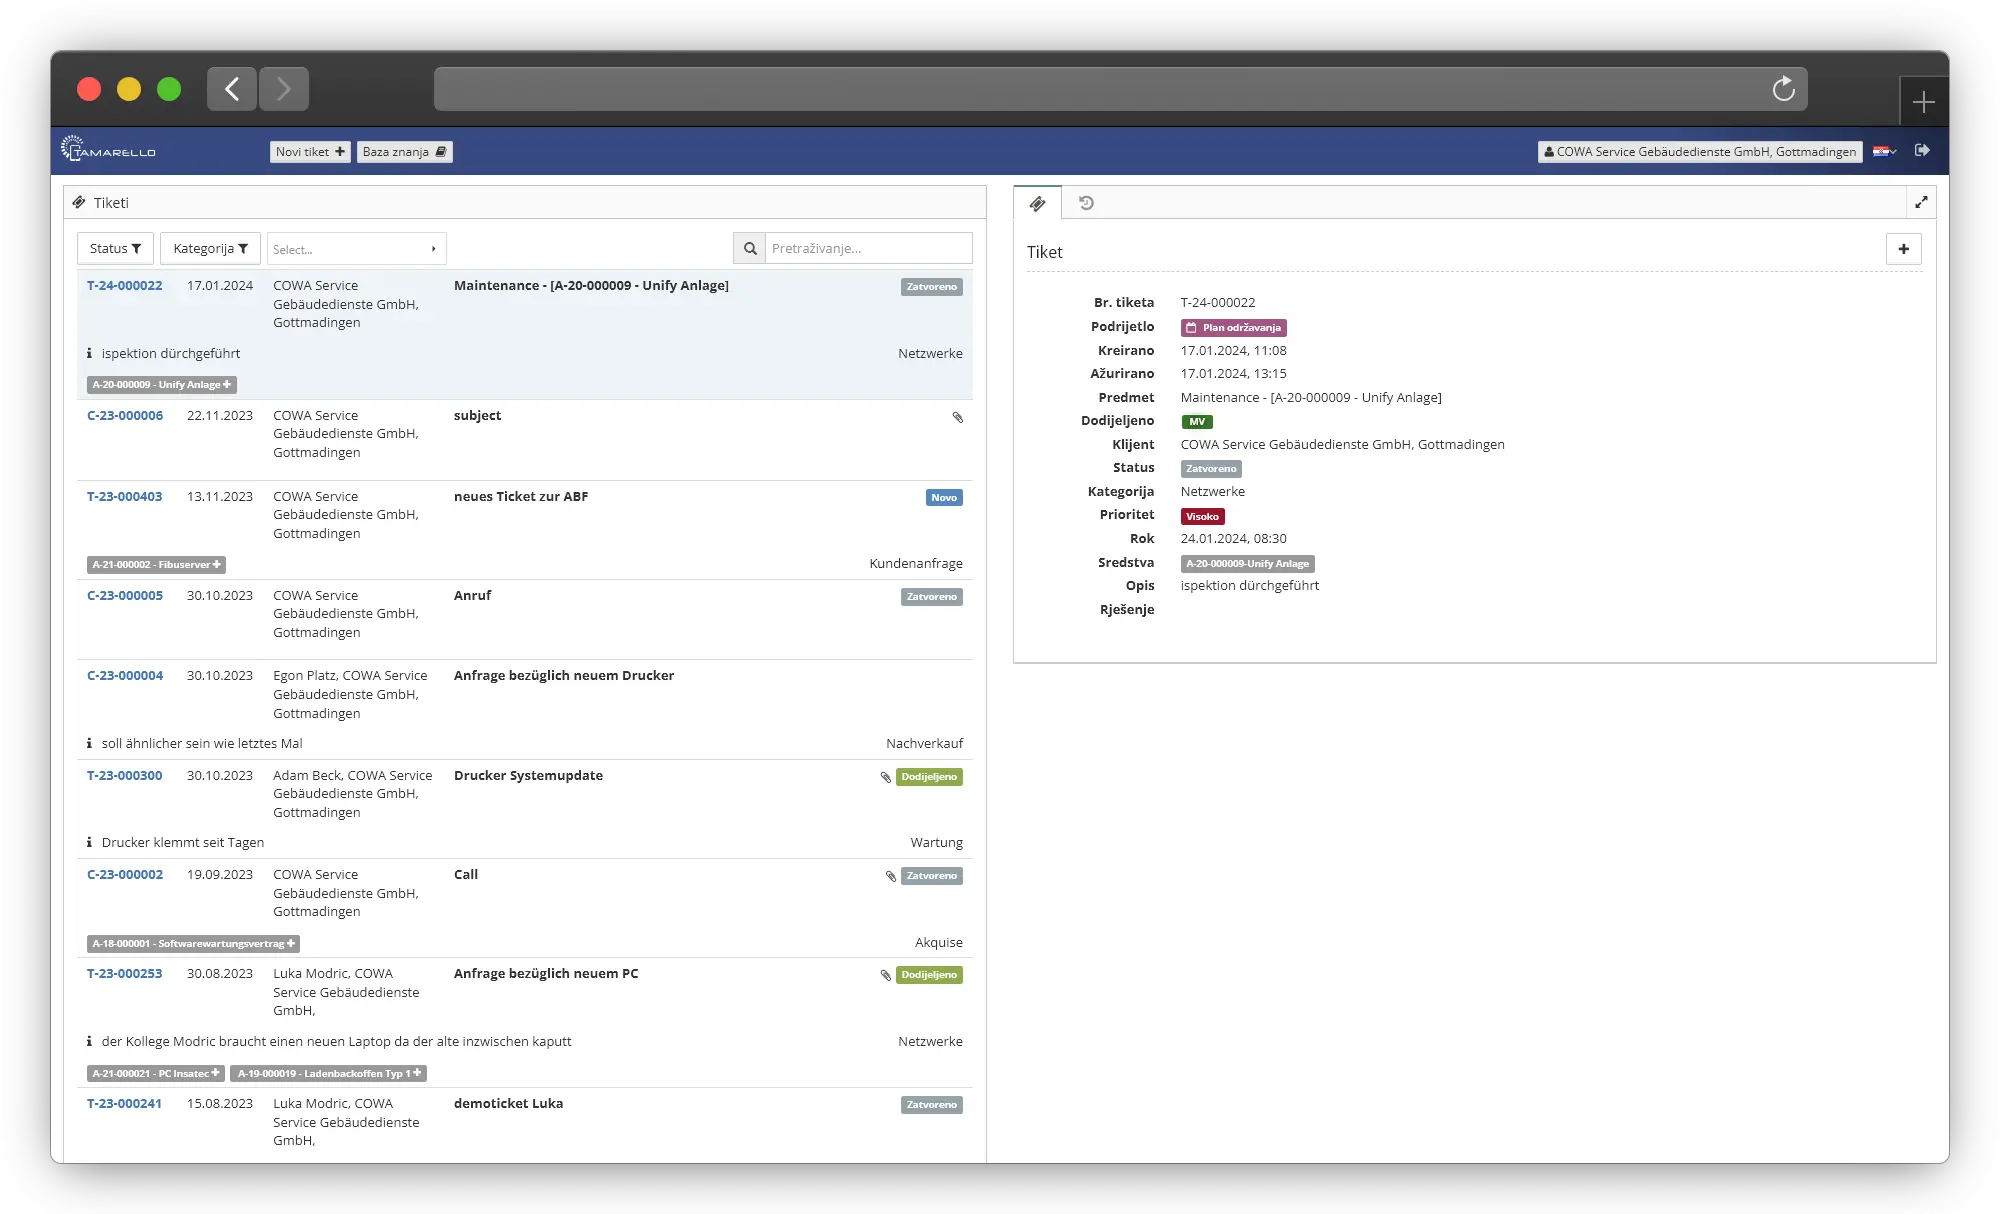The height and width of the screenshot is (1214, 2000).
Task: Click the expand arrows icon on ticket panel
Action: [x=1922, y=201]
